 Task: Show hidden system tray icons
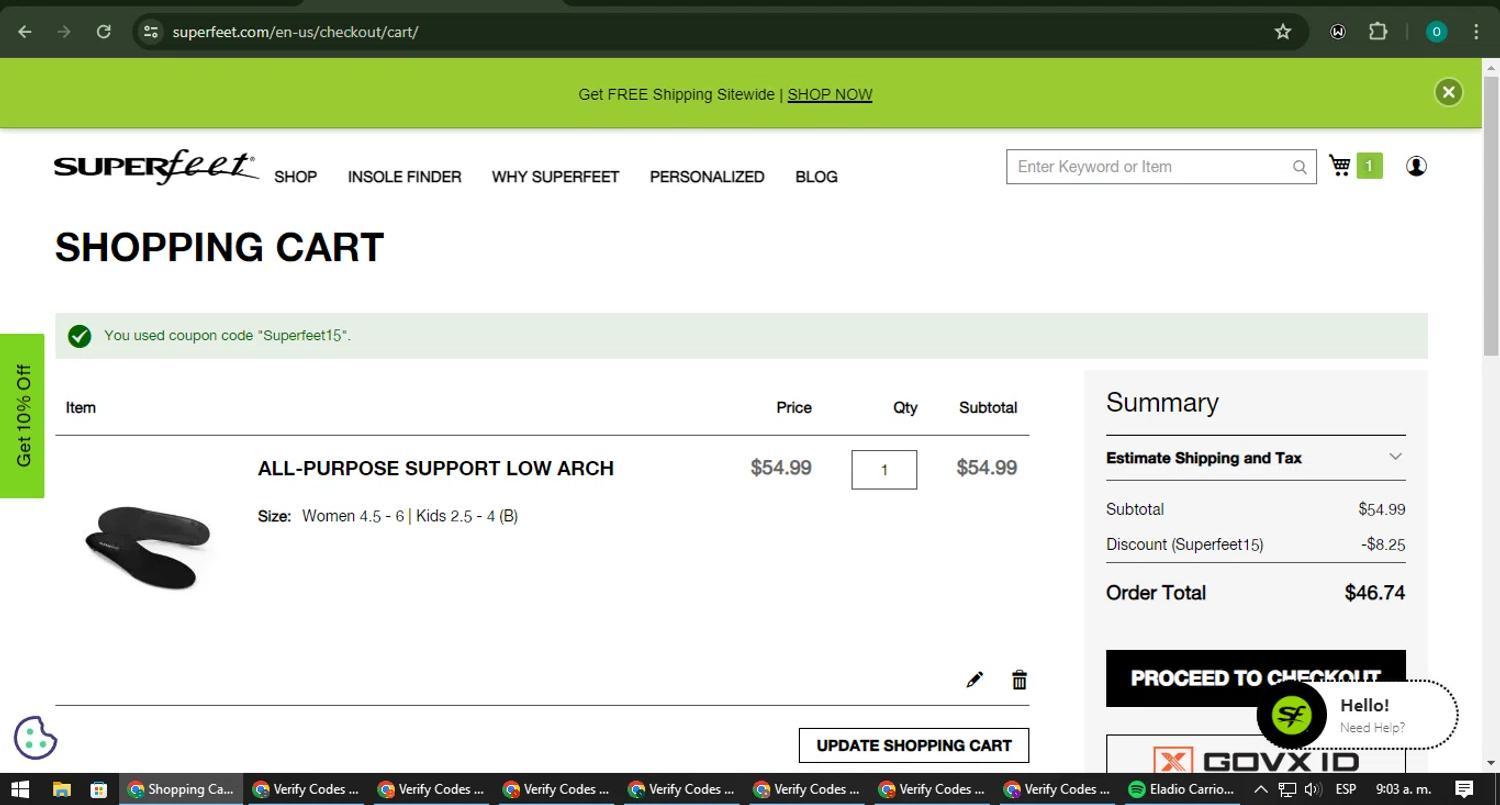pyautogui.click(x=1261, y=789)
